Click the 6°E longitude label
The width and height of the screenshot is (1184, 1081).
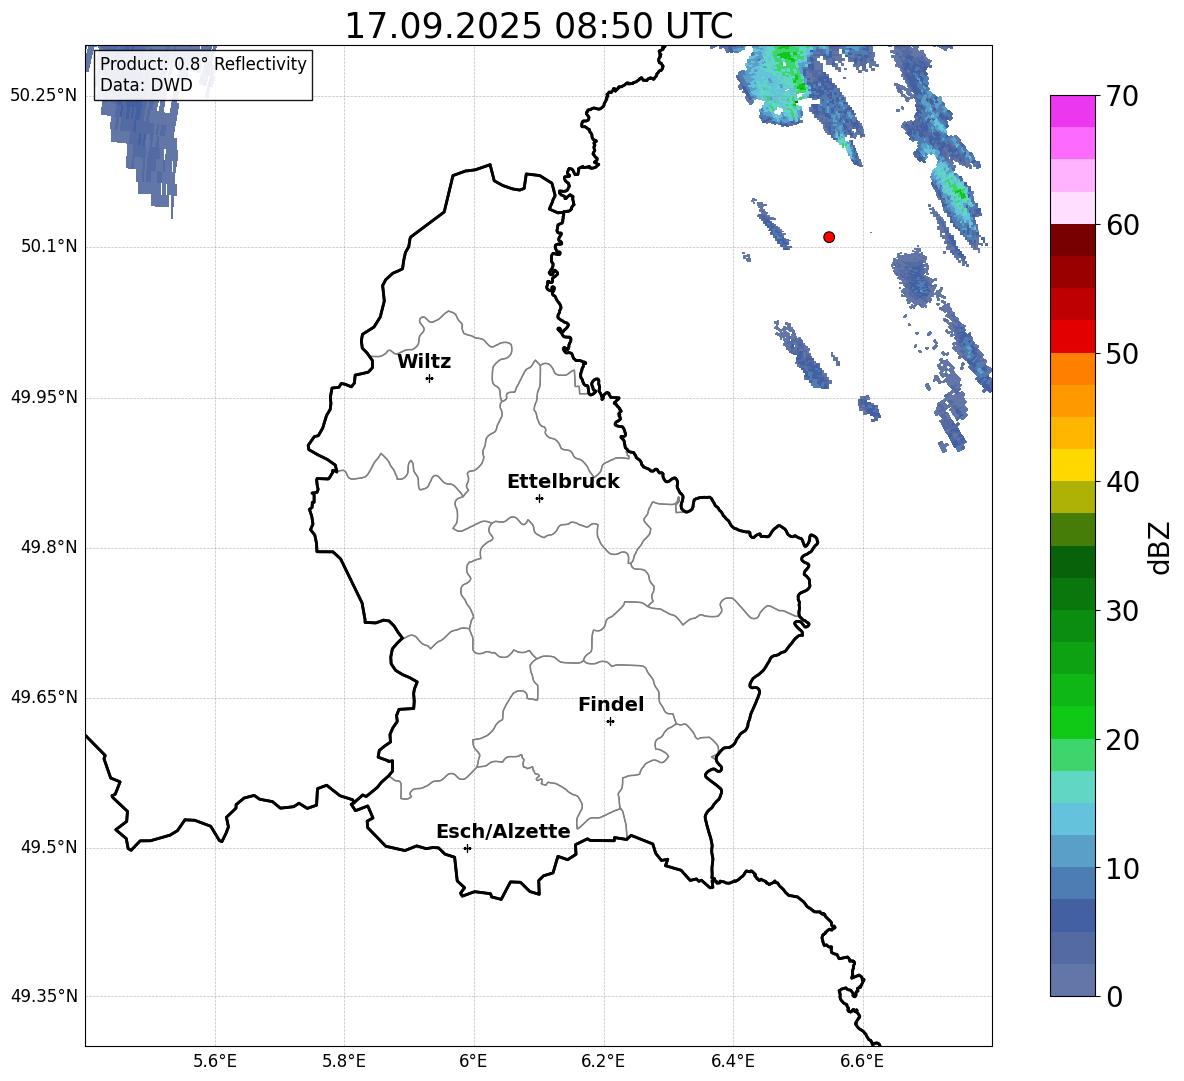[473, 1061]
